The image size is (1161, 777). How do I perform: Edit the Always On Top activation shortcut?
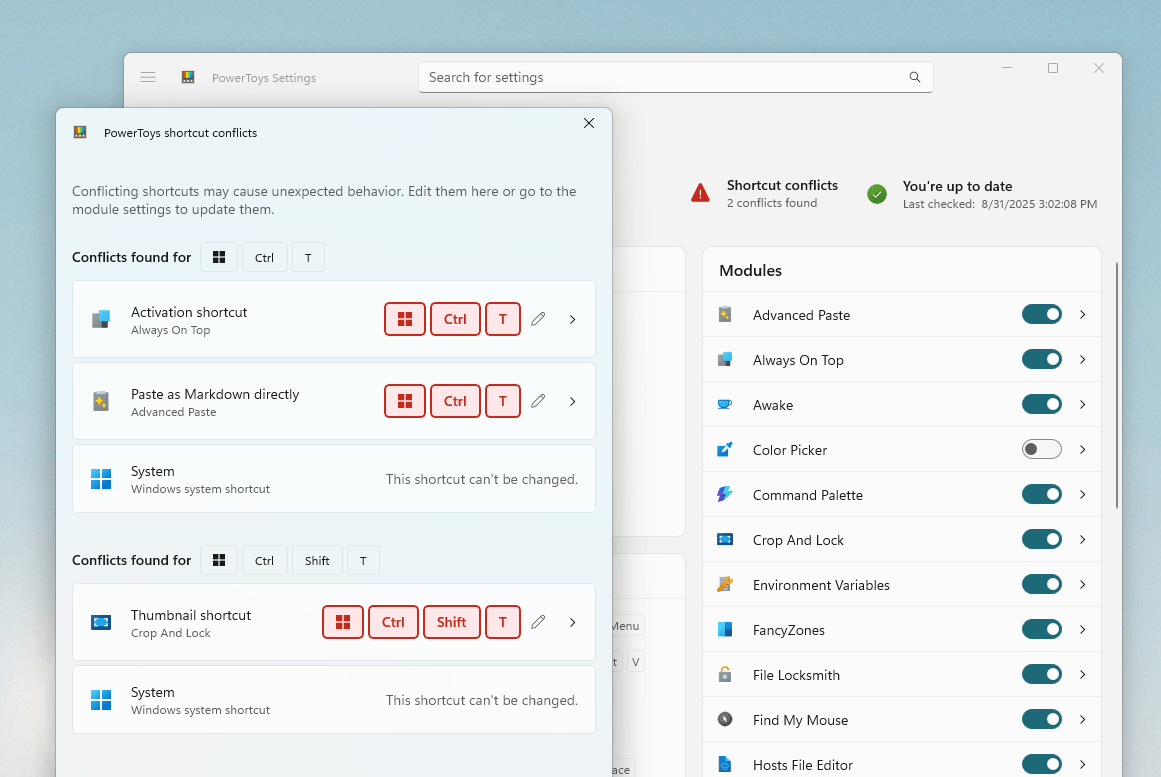coord(538,319)
